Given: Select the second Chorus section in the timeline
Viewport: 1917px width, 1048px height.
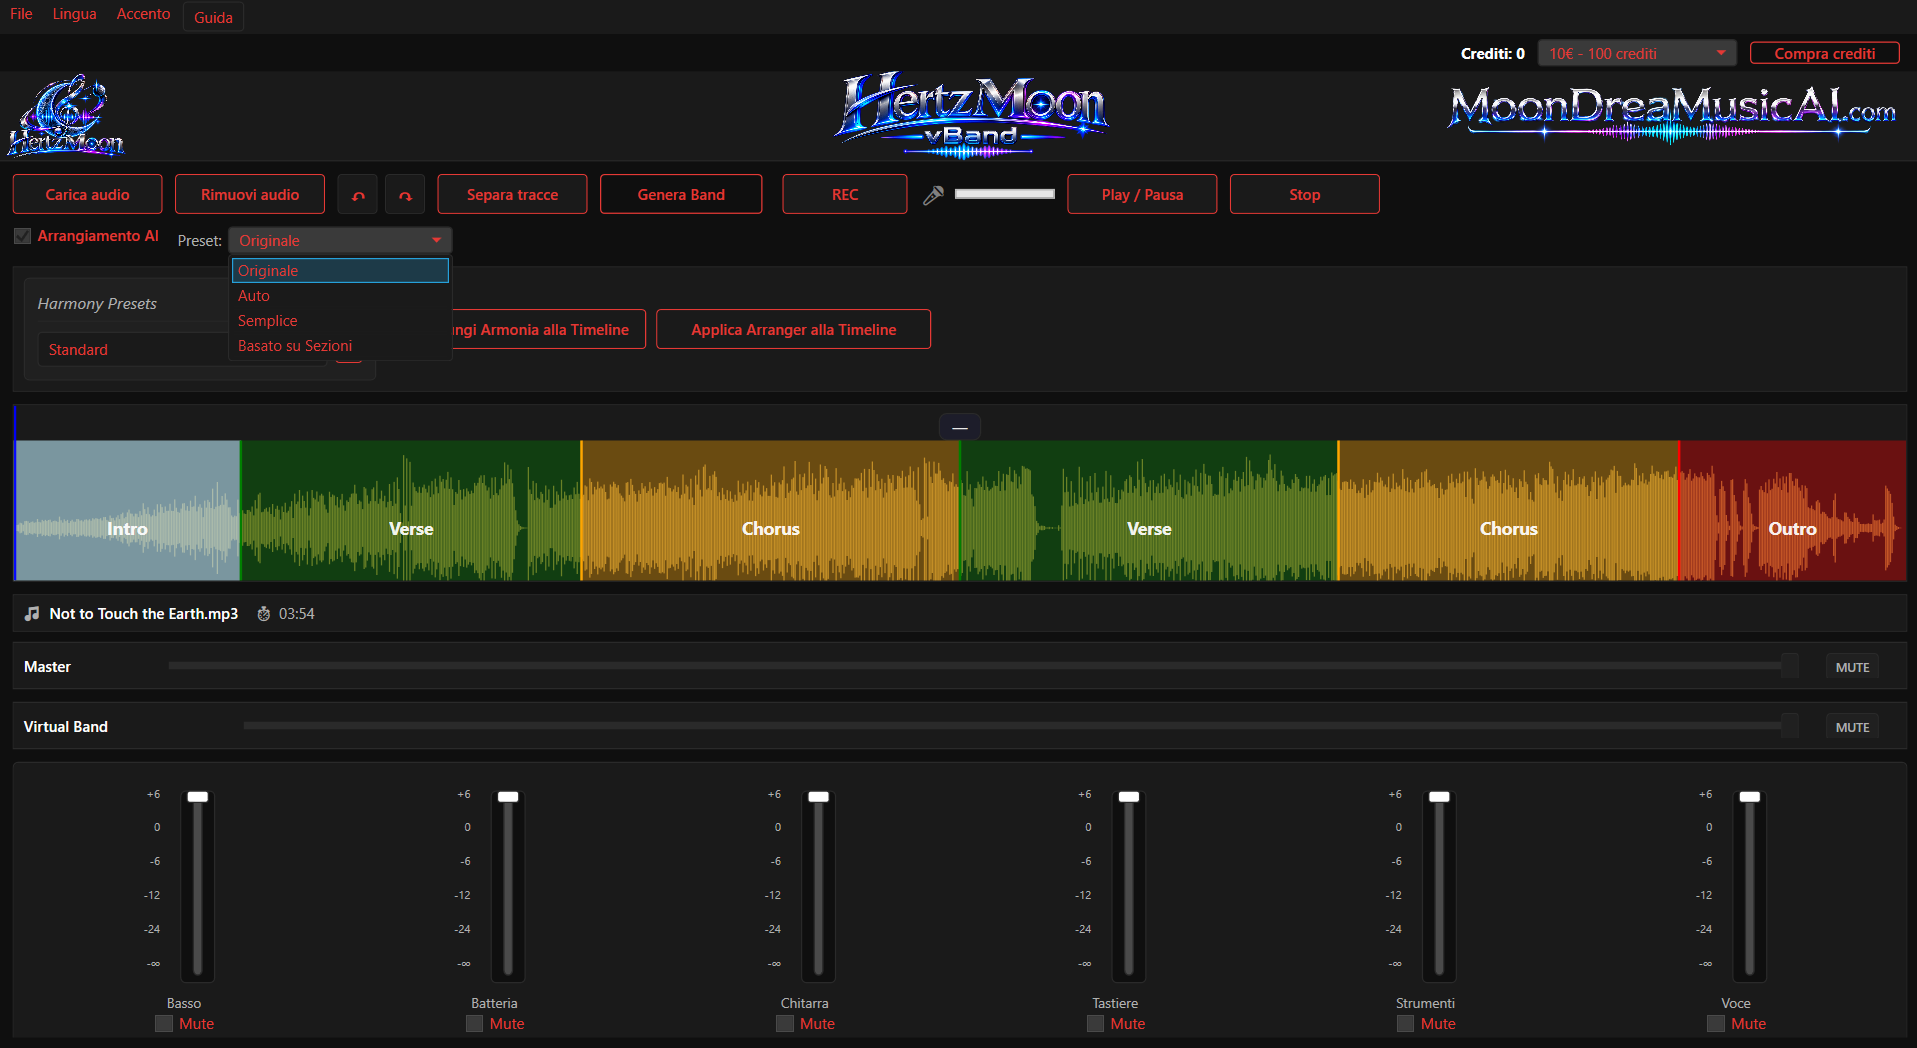Looking at the screenshot, I should tap(1509, 511).
